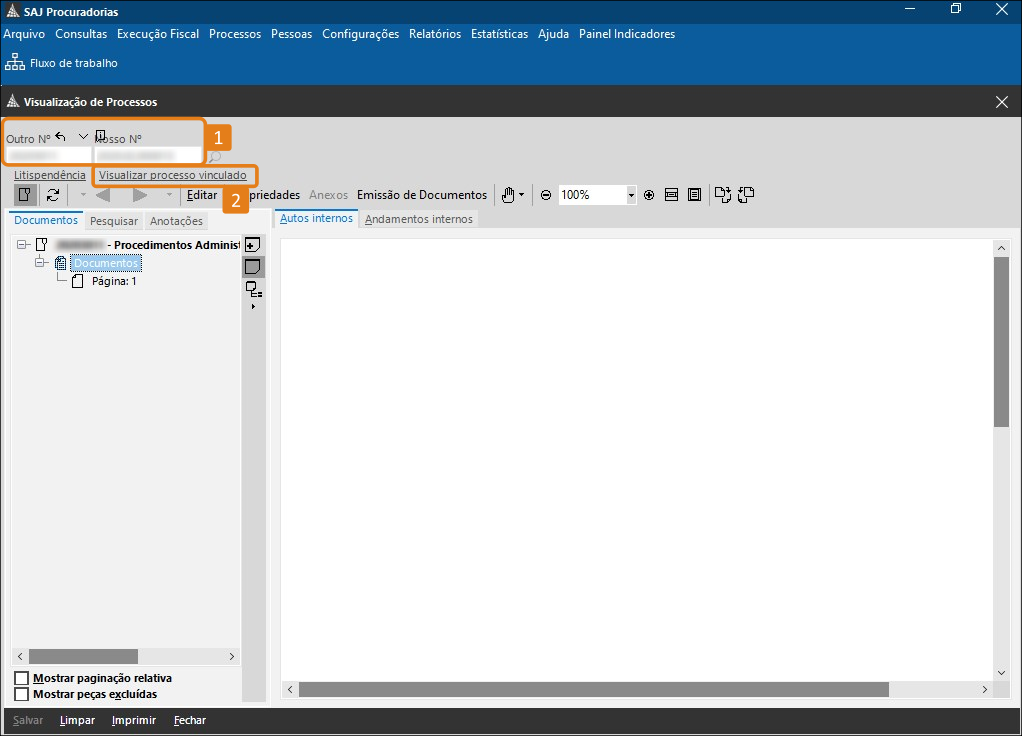The height and width of the screenshot is (736, 1022).
Task: Click the refresh arrows toolbar icon
Action: click(x=53, y=195)
